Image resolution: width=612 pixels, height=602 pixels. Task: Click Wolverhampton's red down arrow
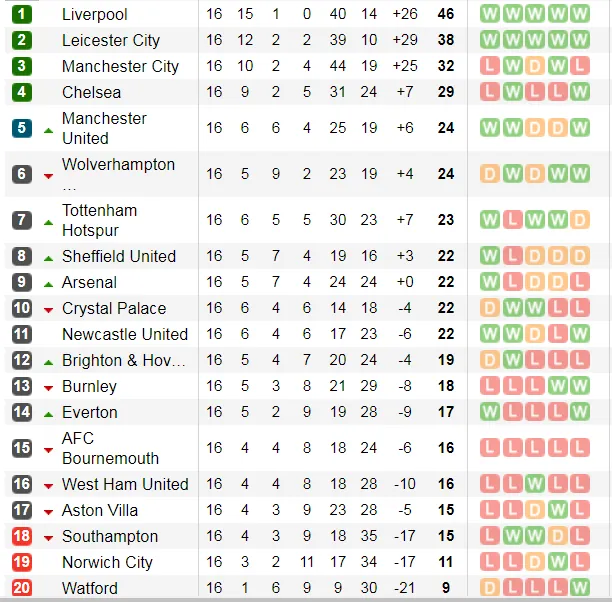[48, 175]
